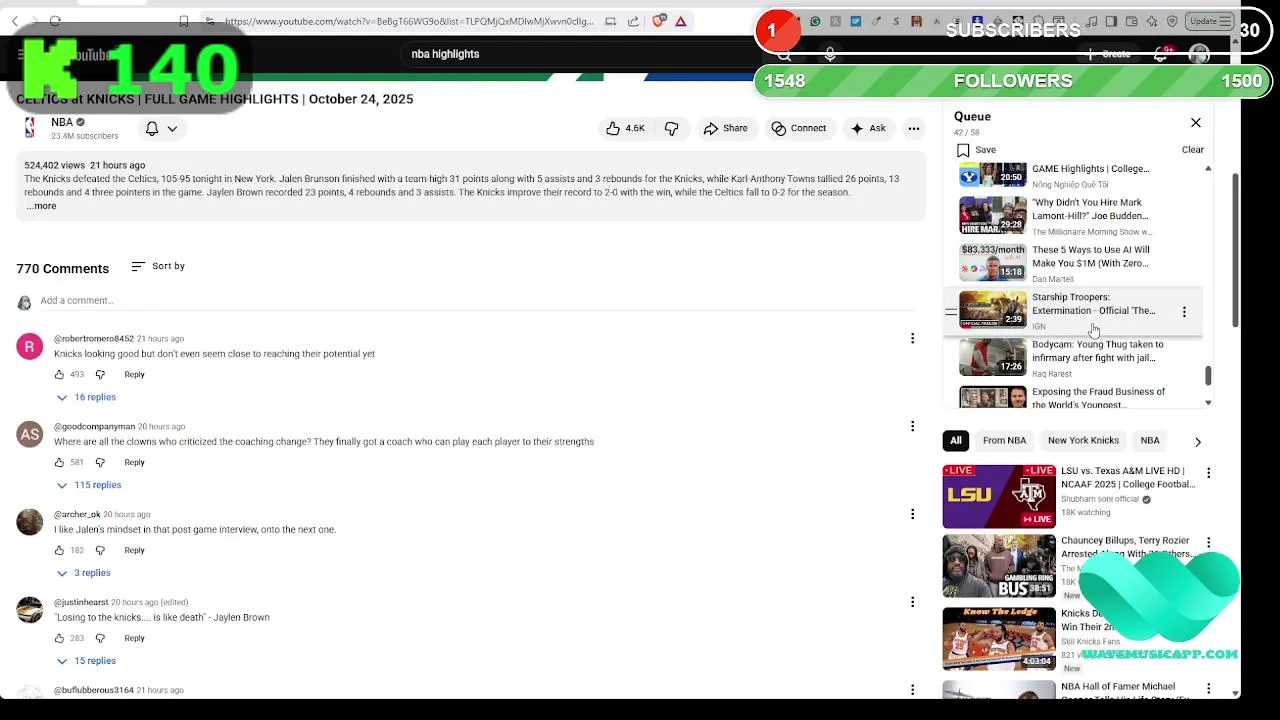The height and width of the screenshot is (720, 1280).
Task: Reload the page in the browser
Action: [55, 21]
